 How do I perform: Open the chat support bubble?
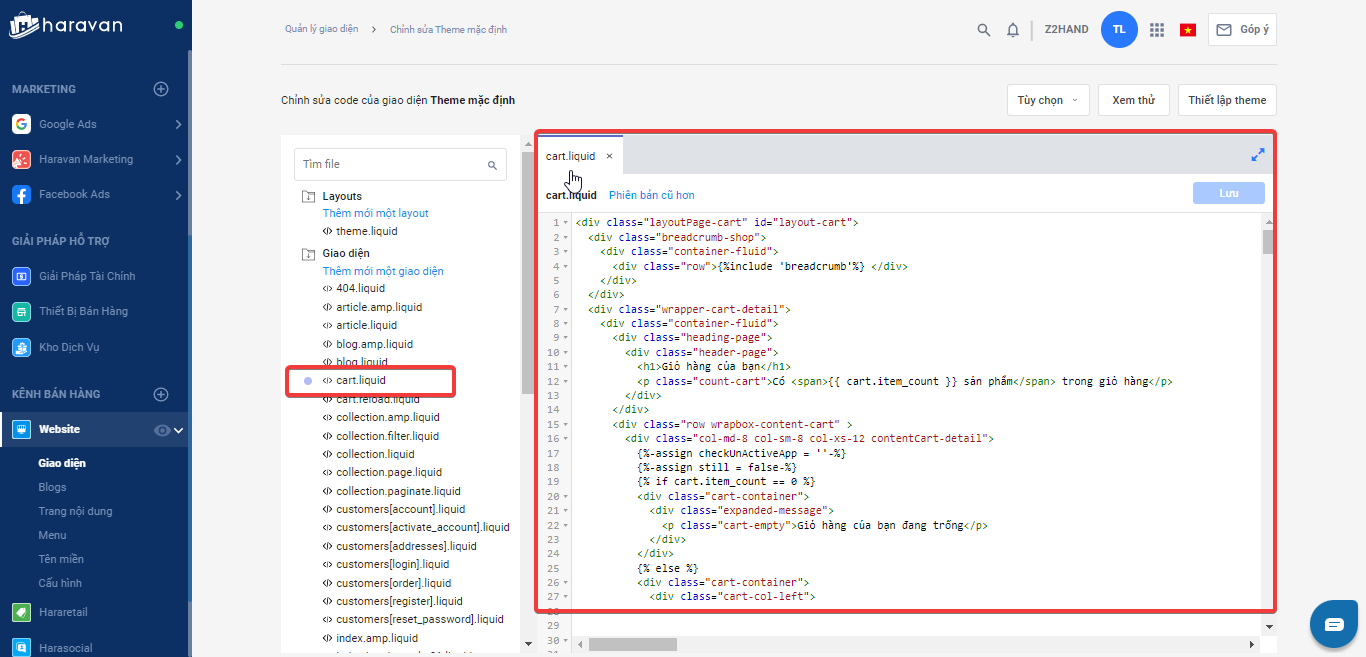1334,624
